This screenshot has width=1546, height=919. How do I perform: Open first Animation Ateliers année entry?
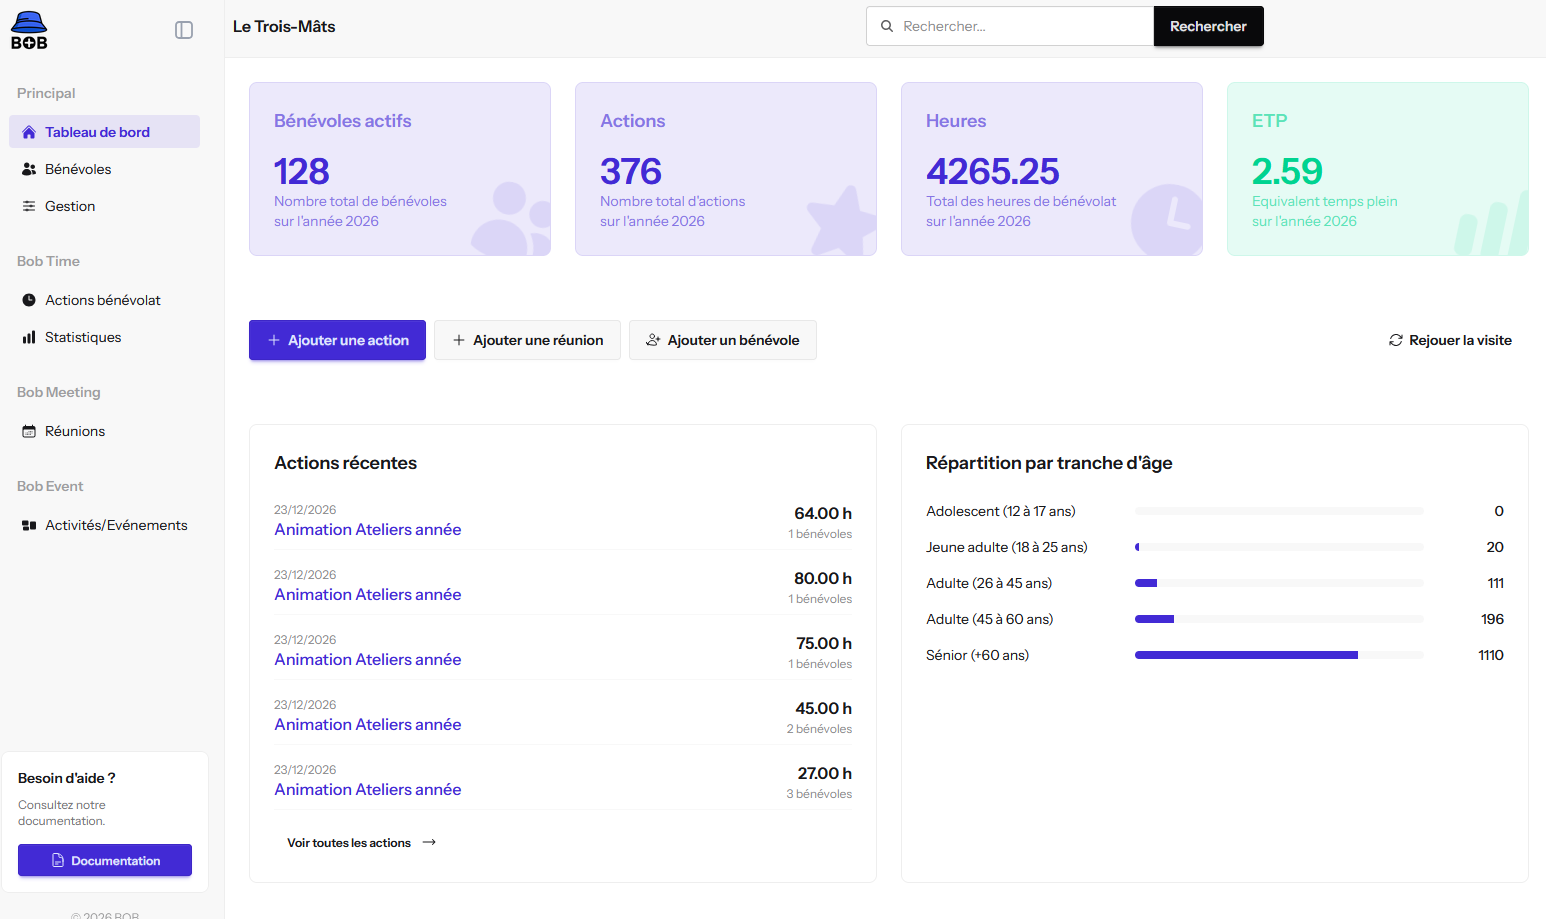click(x=368, y=530)
